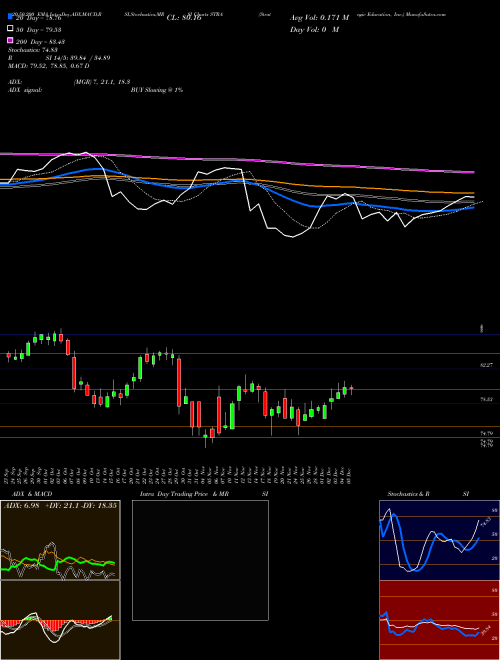Click the white 50 Day EMA legend swatch
Image resolution: width=500 pixels, height=660 pixels.
[10, 29]
